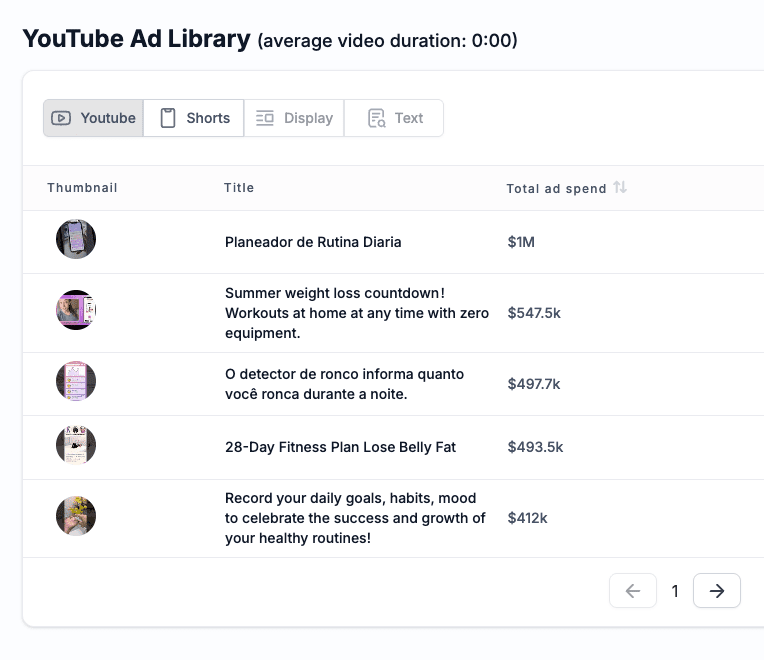Open the Planeador de Rutina Diaria title
764x660 pixels.
click(313, 242)
